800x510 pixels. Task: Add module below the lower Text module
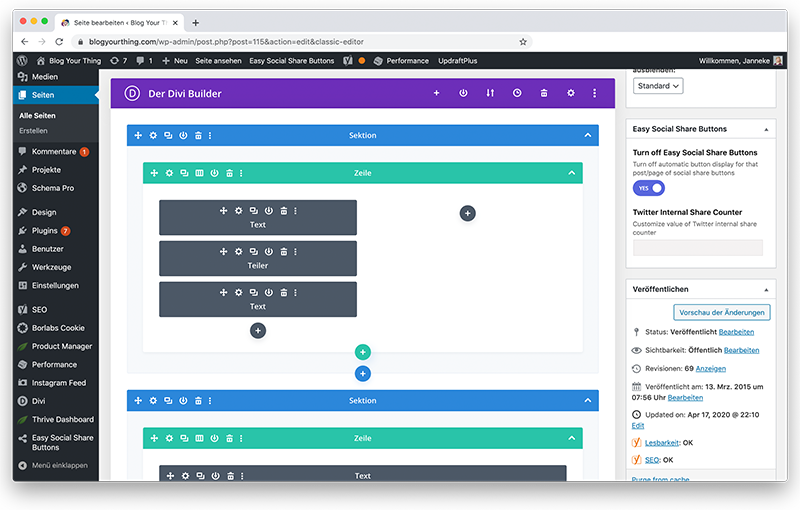[x=258, y=330]
